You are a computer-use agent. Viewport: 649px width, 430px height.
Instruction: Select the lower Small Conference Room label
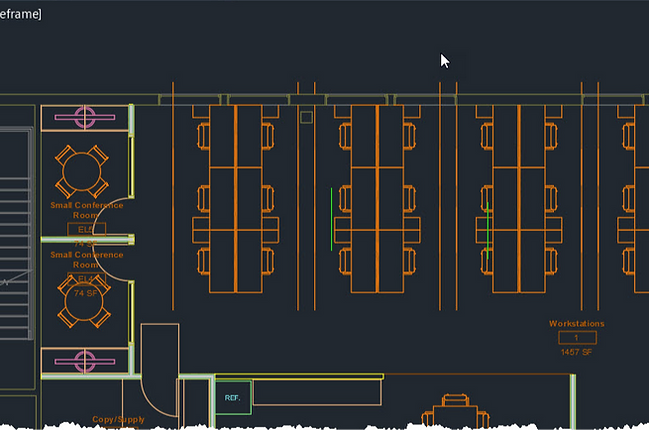[x=87, y=259]
